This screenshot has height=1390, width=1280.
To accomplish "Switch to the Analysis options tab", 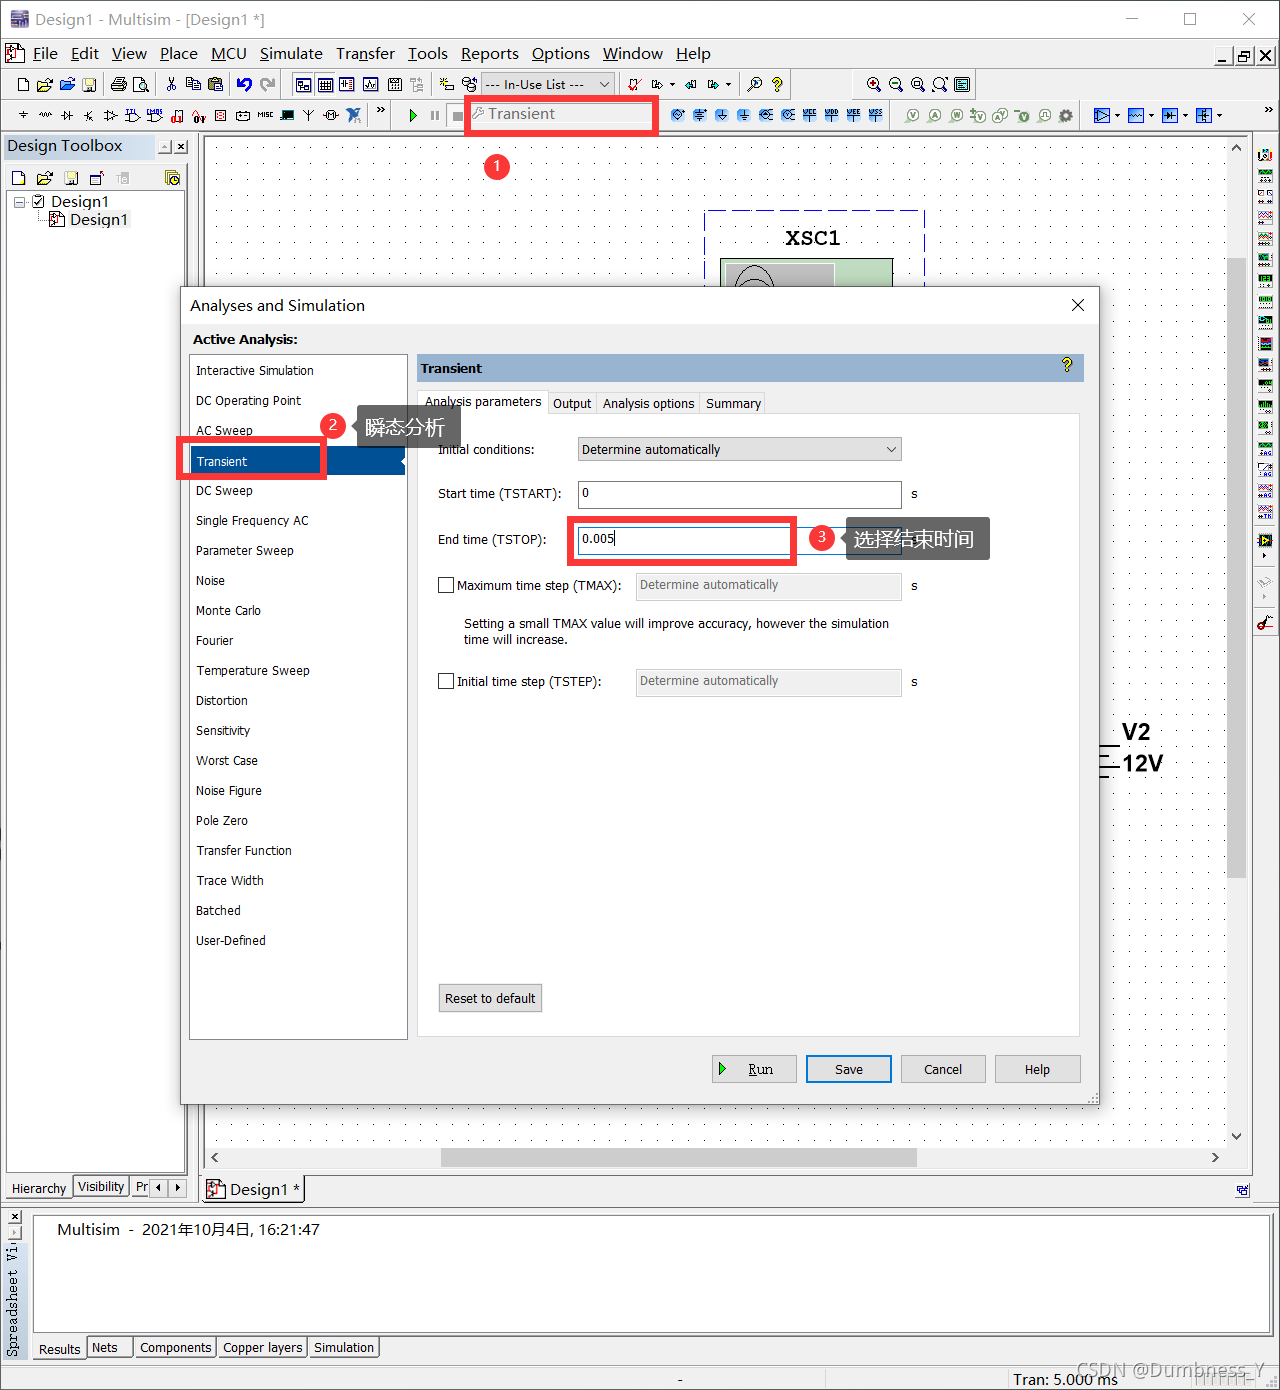I will (648, 403).
